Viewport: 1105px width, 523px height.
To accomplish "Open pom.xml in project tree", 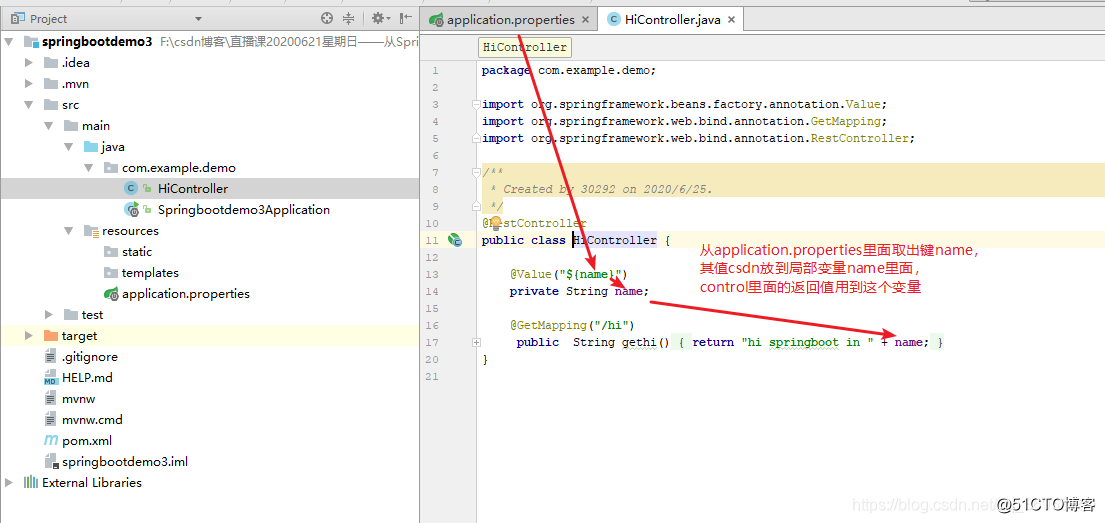I will pos(87,441).
